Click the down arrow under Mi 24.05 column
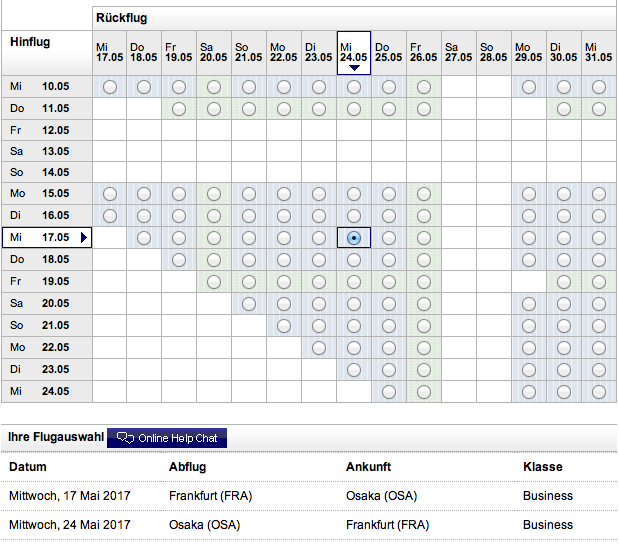Screen dimensions: 619x547 [354, 68]
